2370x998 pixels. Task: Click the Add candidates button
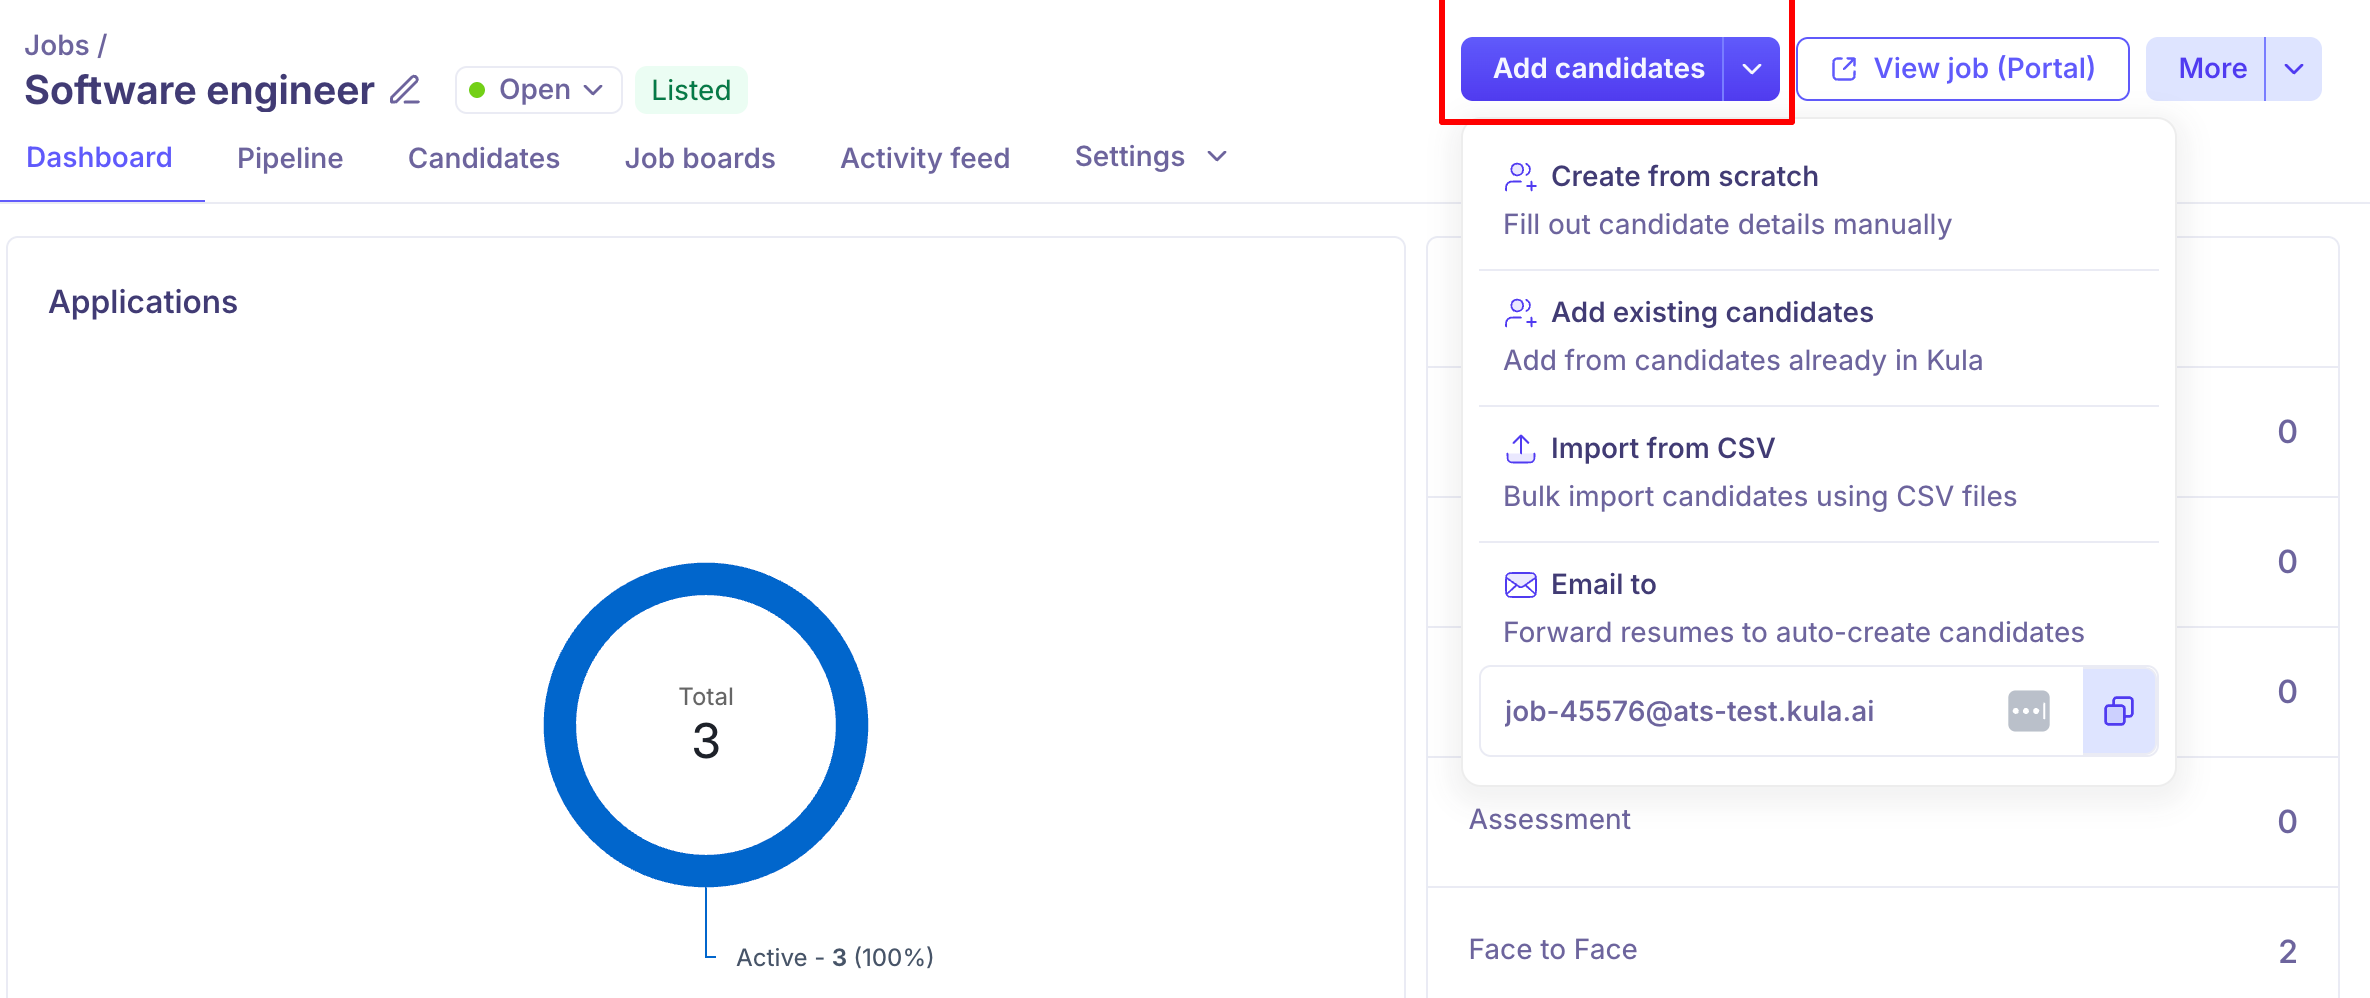1597,69
